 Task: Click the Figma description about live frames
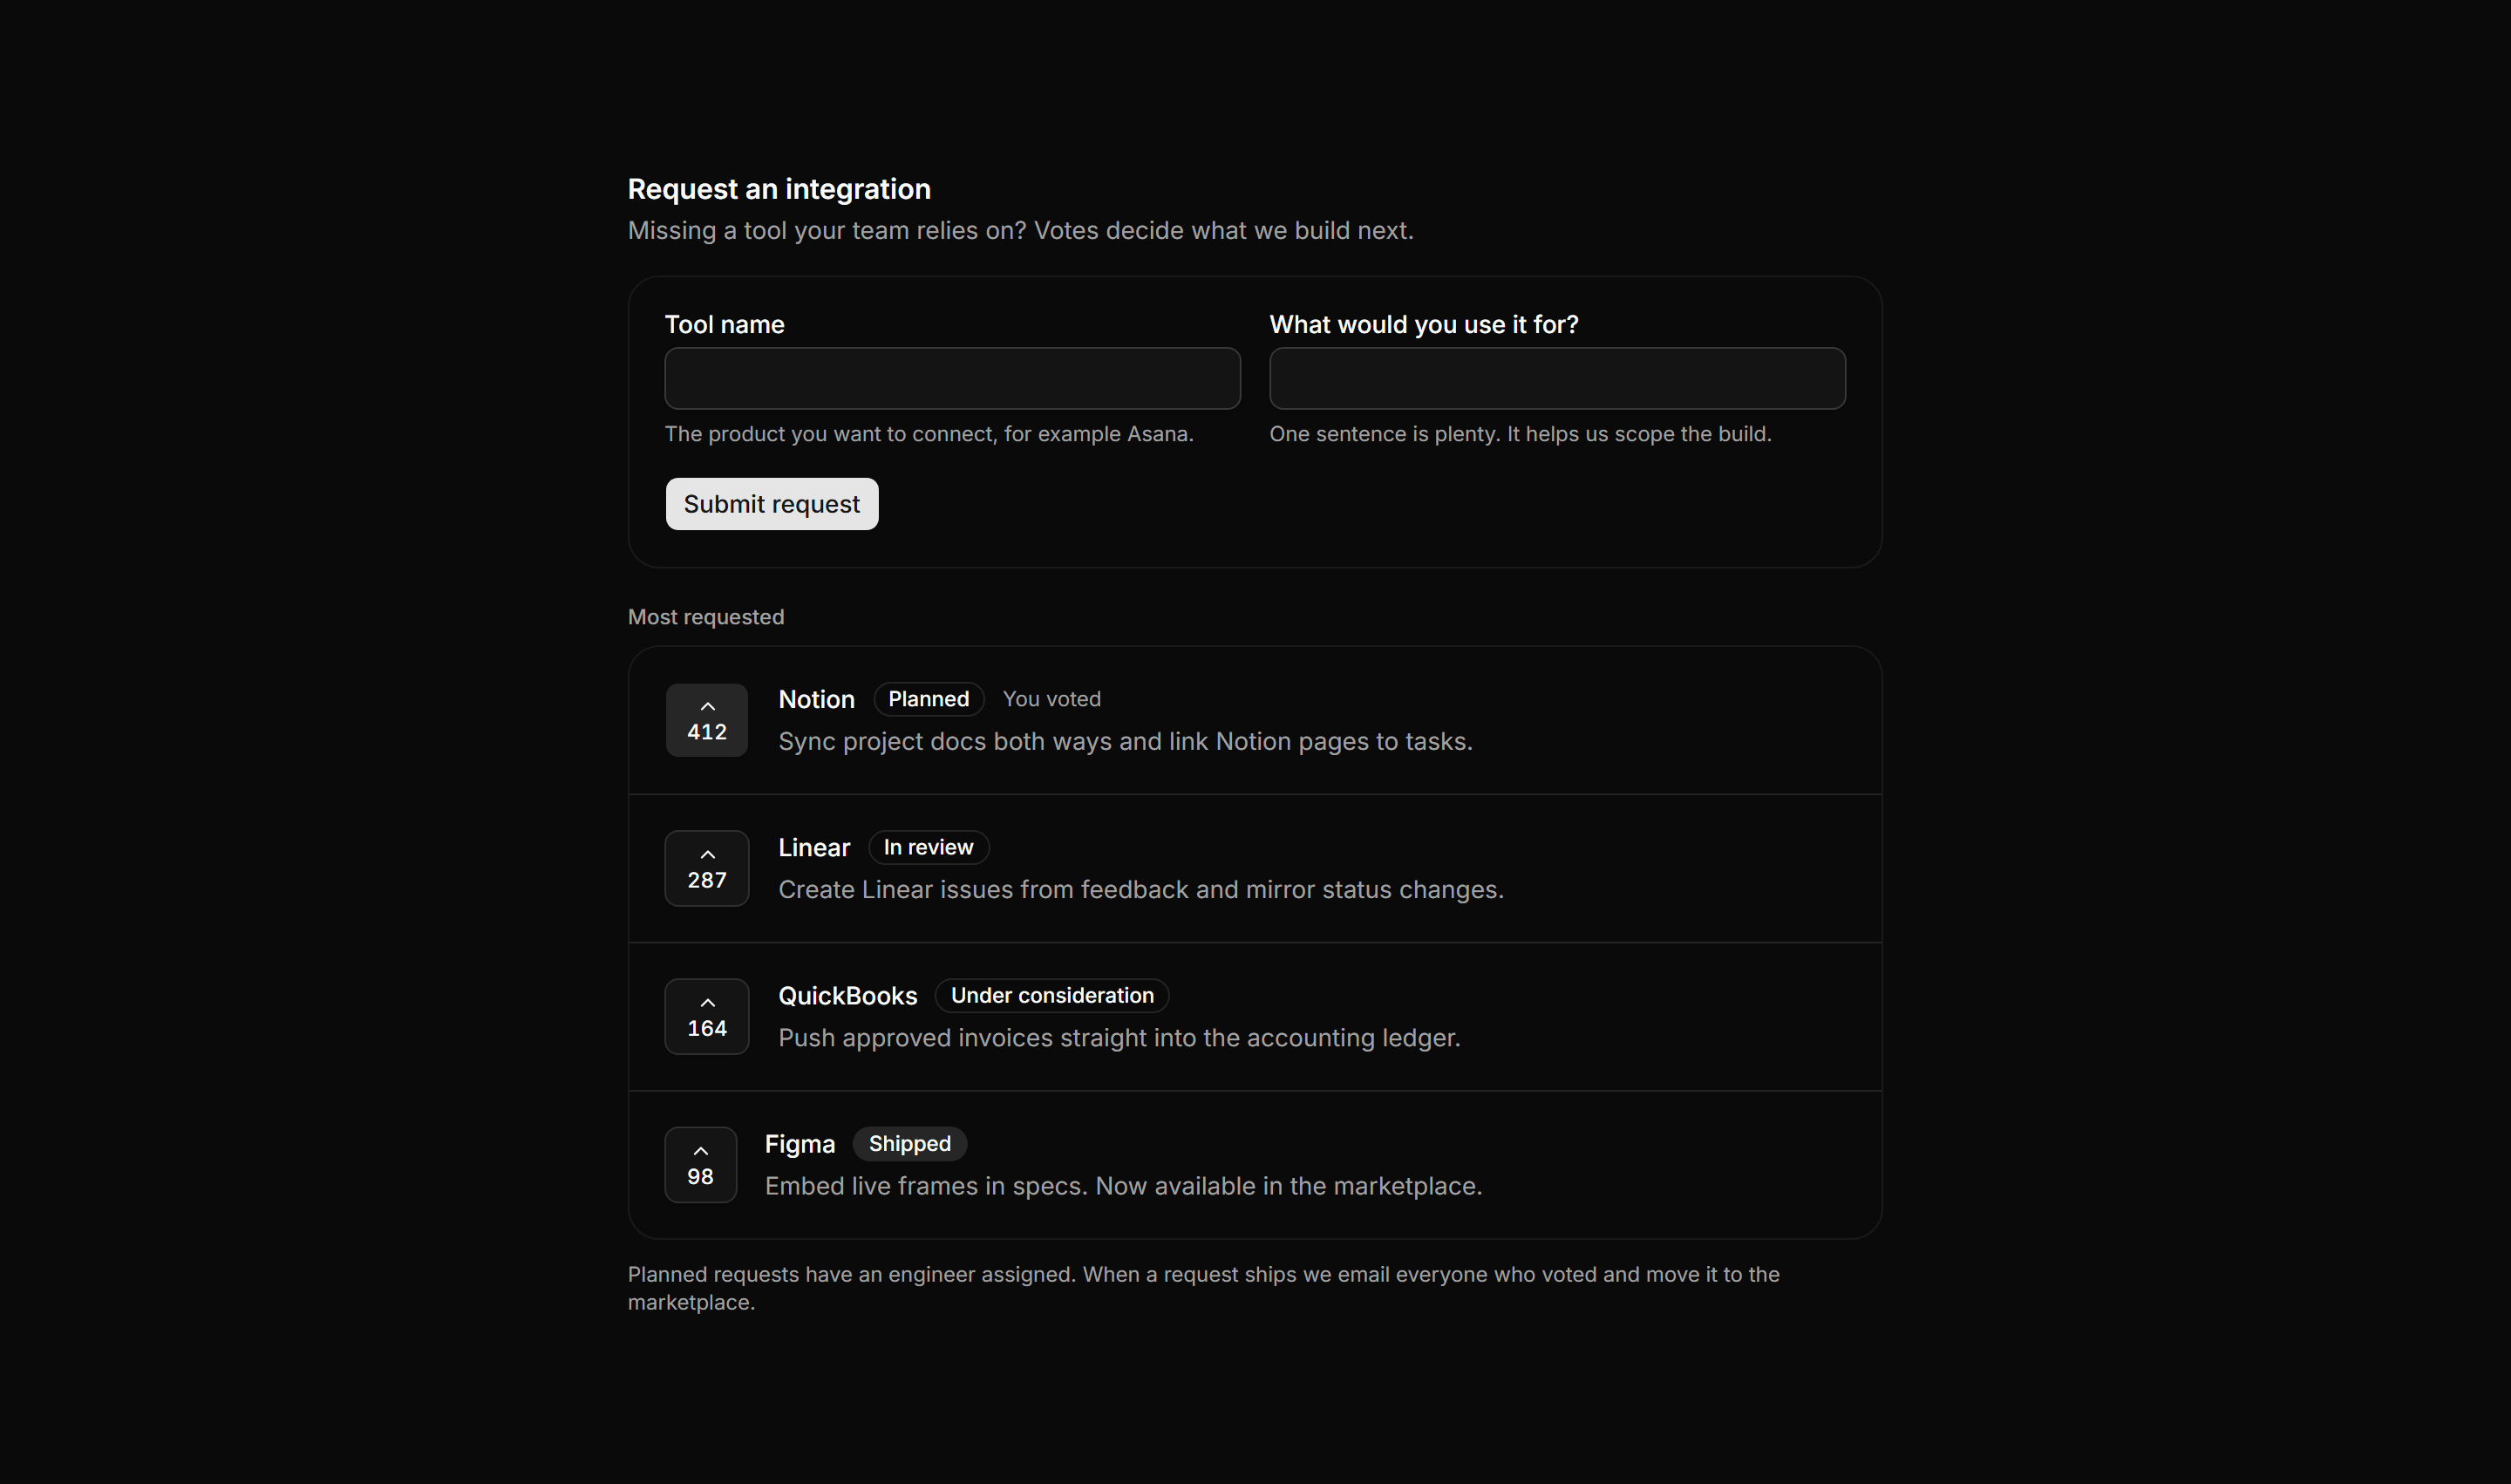point(1124,1186)
